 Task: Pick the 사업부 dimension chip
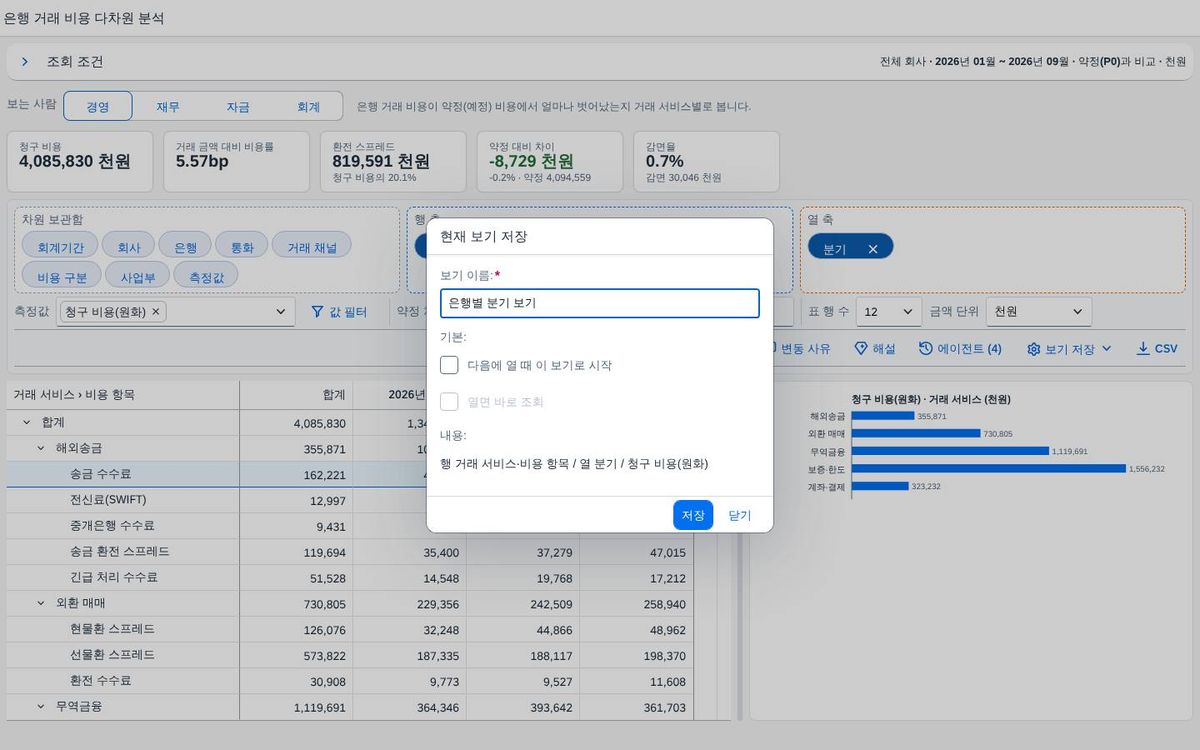pos(138,276)
